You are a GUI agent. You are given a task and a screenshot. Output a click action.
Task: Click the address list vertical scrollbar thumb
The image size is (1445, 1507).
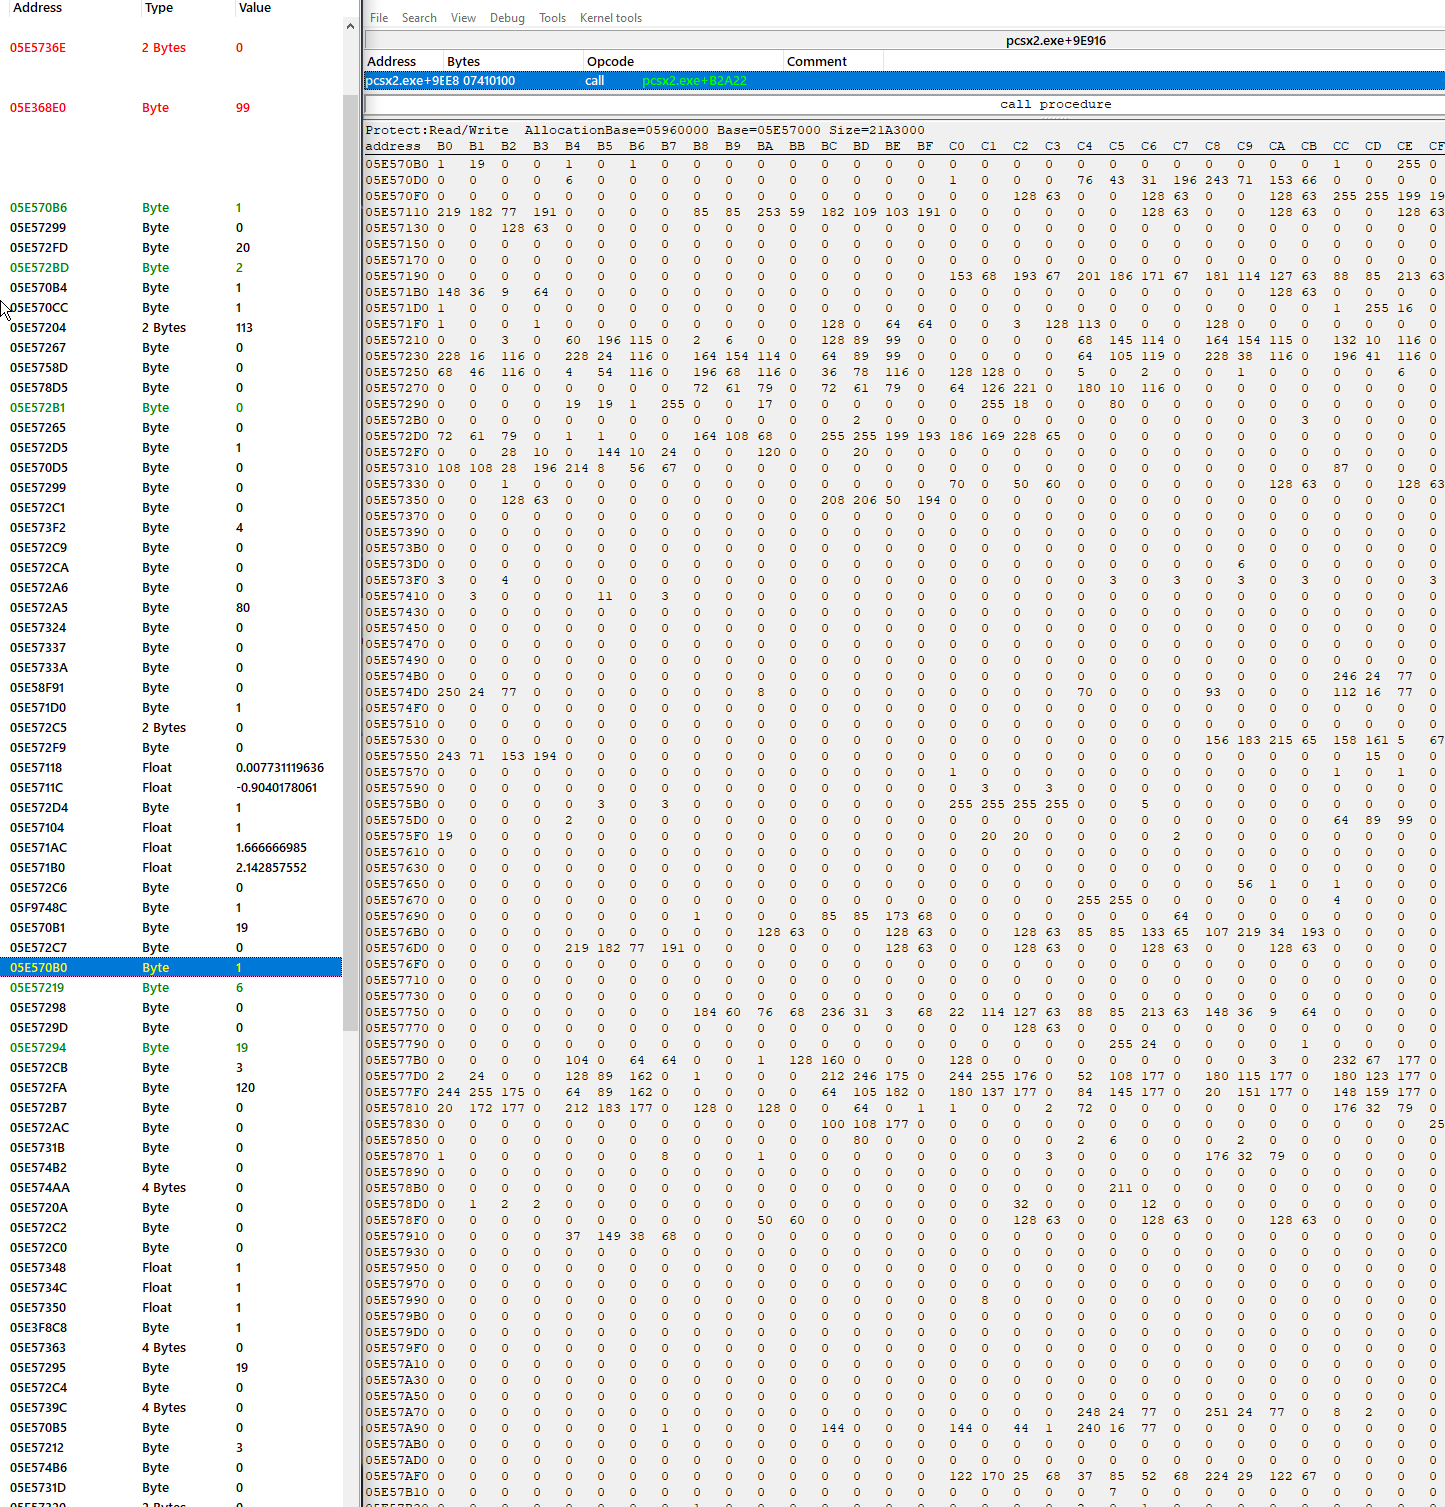click(350, 560)
